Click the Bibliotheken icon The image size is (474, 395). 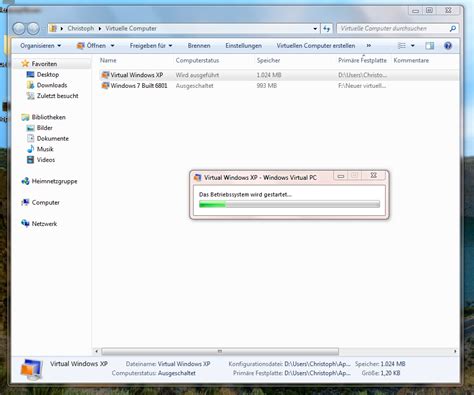coord(25,117)
